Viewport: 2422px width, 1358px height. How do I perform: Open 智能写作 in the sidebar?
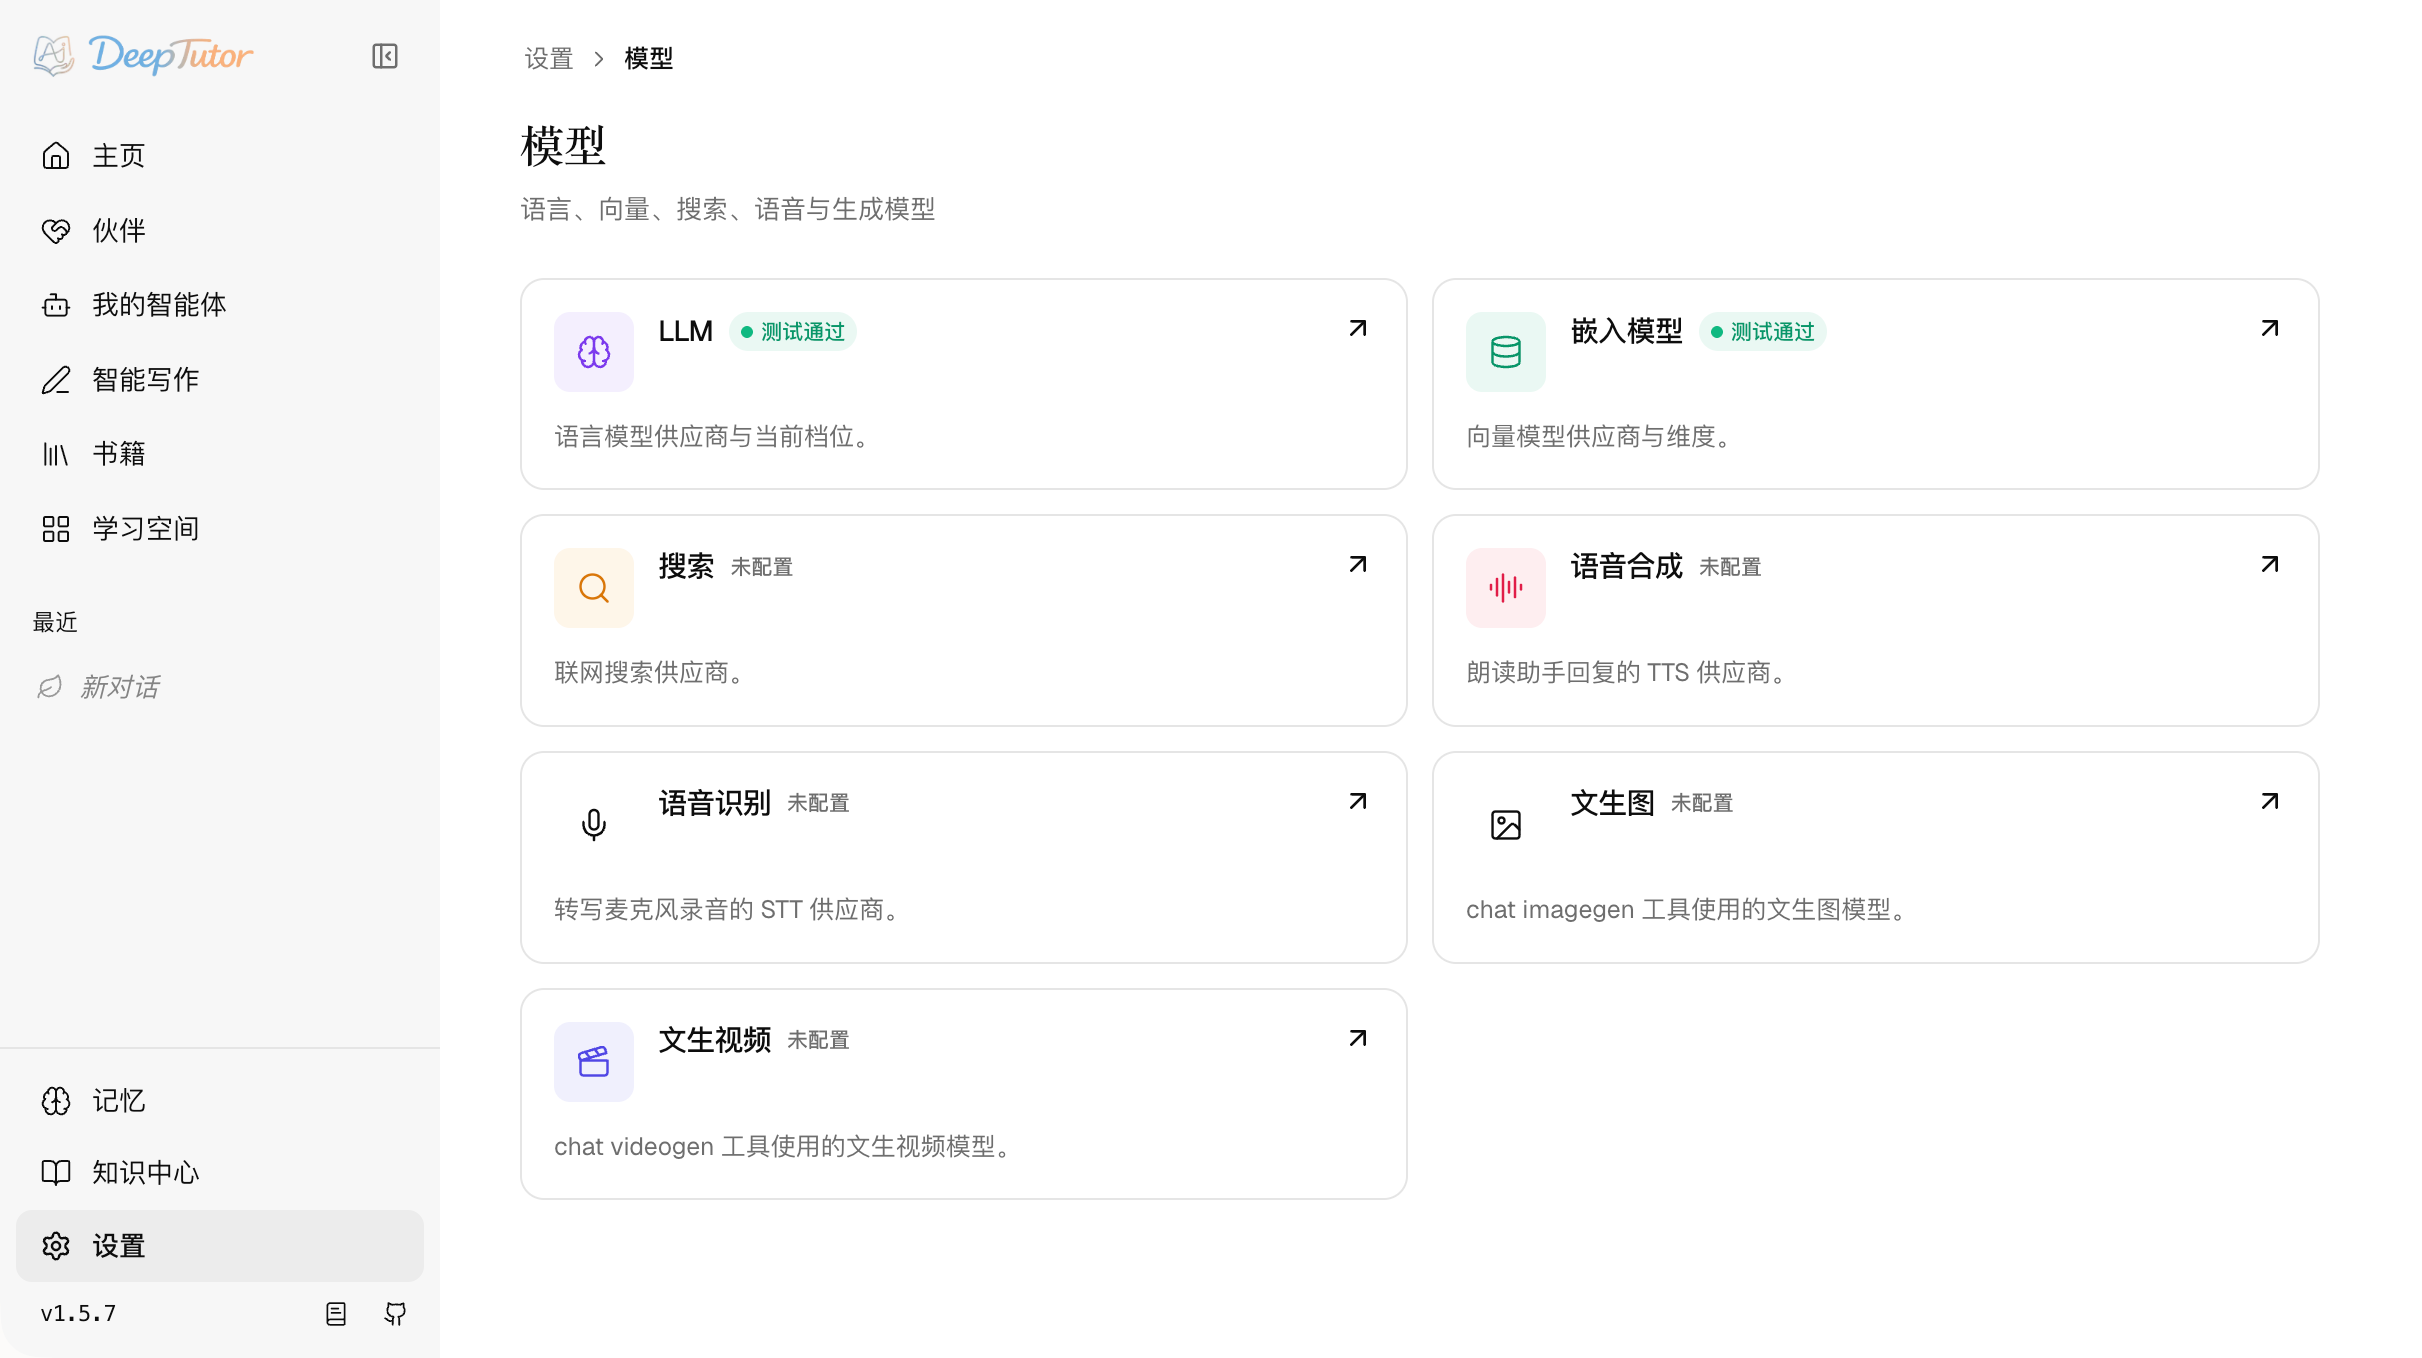(220, 380)
